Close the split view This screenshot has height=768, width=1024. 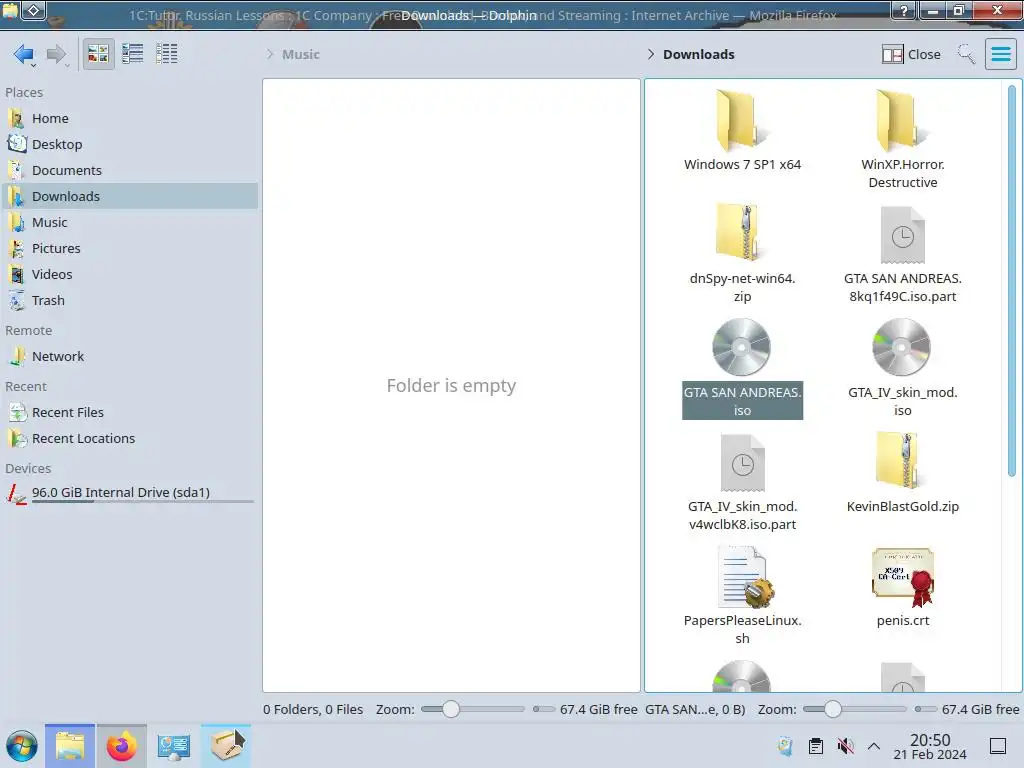(911, 54)
